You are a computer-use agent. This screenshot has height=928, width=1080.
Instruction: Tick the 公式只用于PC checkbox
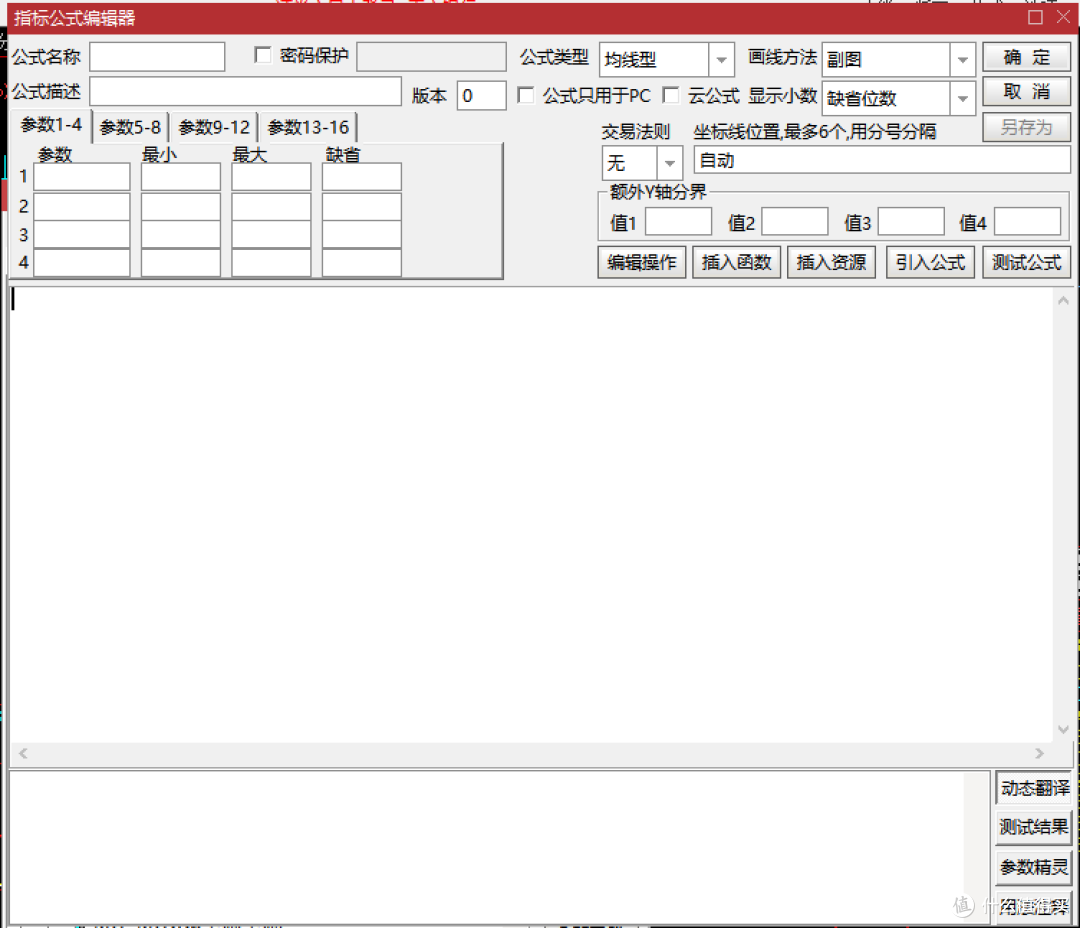tap(526, 96)
